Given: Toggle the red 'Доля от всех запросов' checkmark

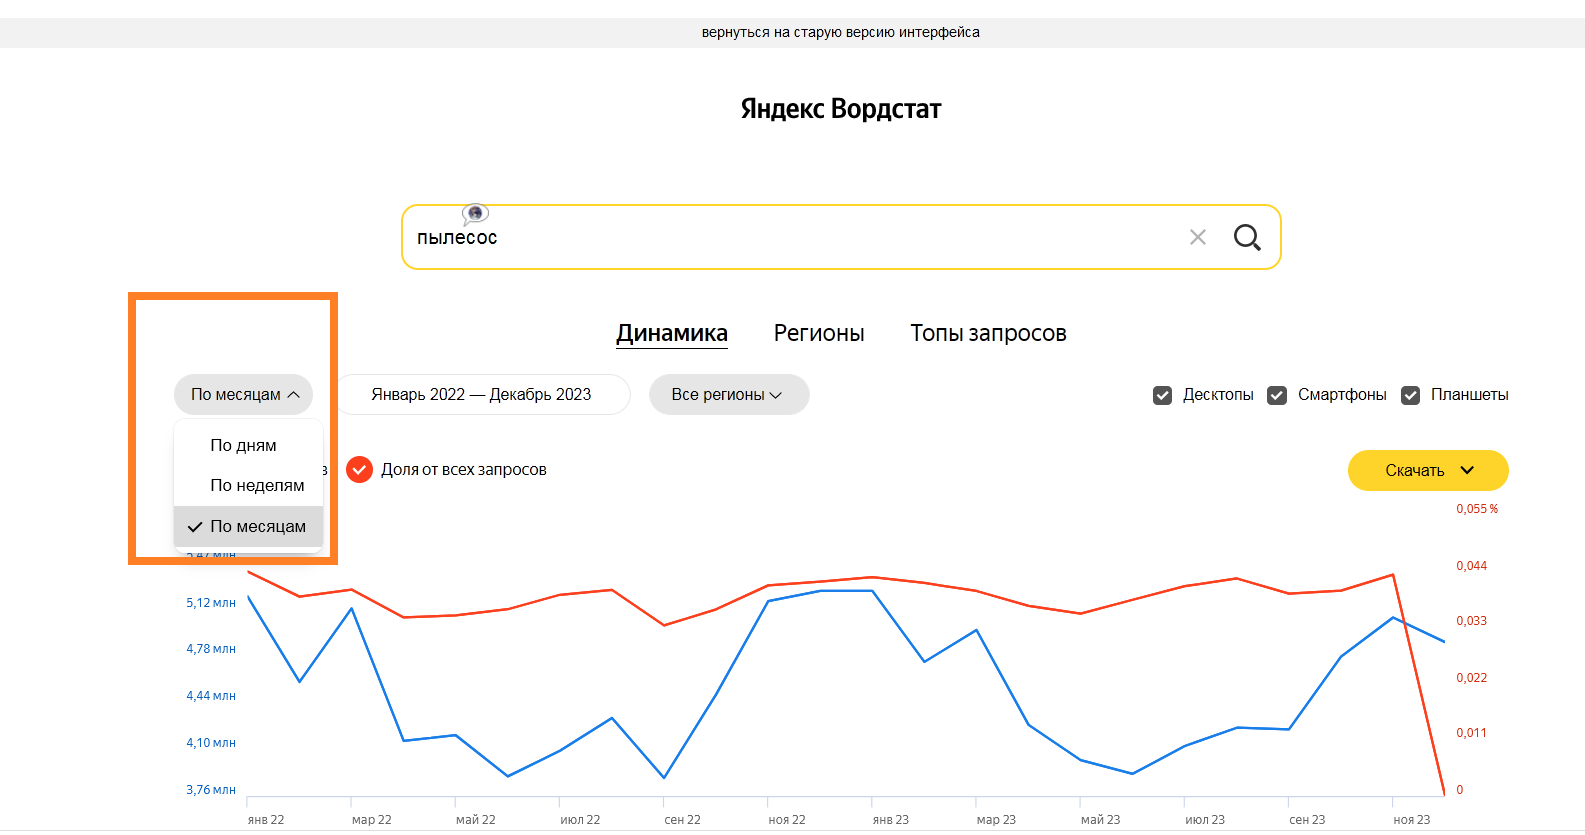Looking at the screenshot, I should click(359, 469).
